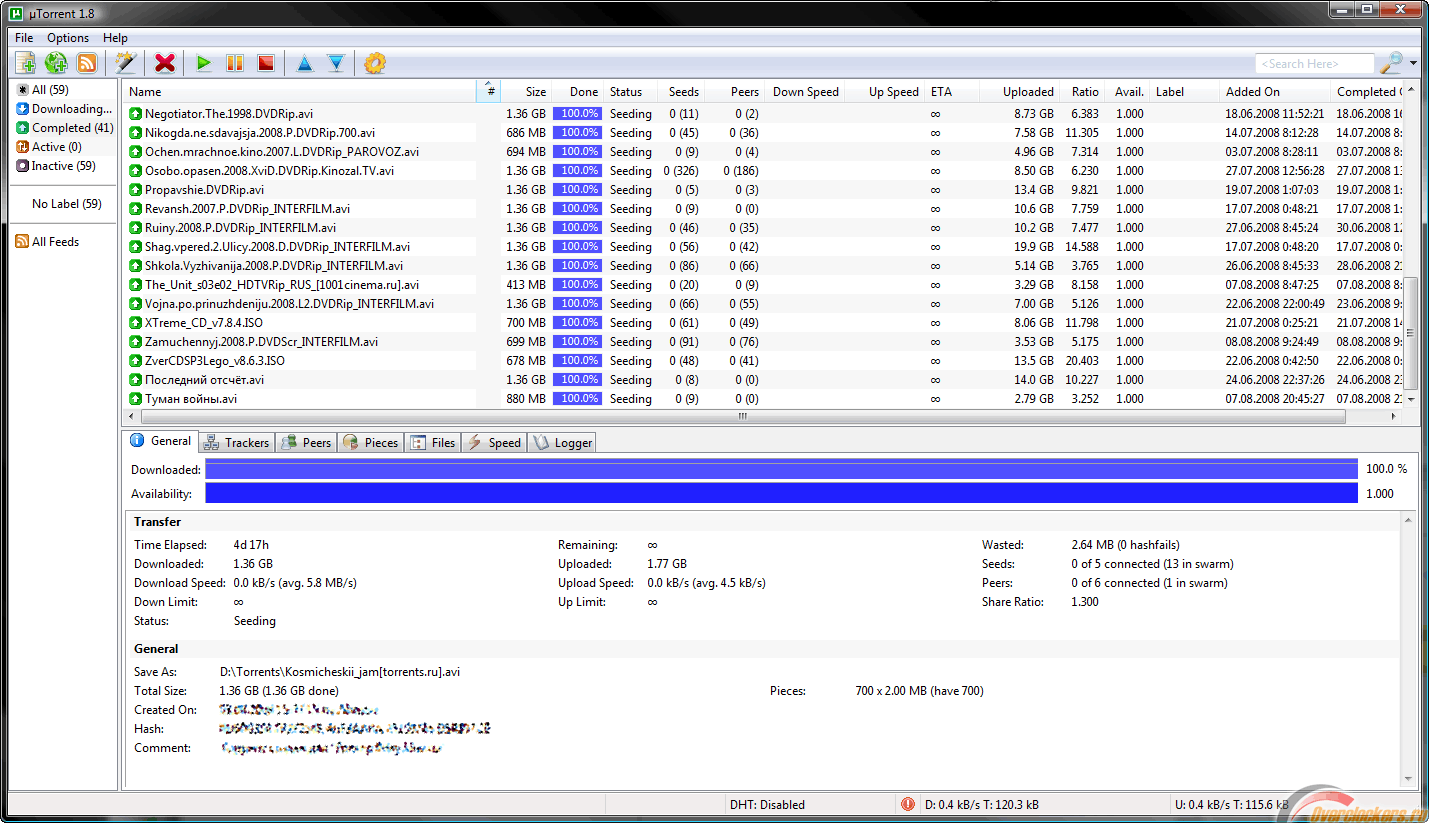This screenshot has width=1429, height=823.
Task: Expand the All Feeds sidebar item
Action: (x=56, y=241)
